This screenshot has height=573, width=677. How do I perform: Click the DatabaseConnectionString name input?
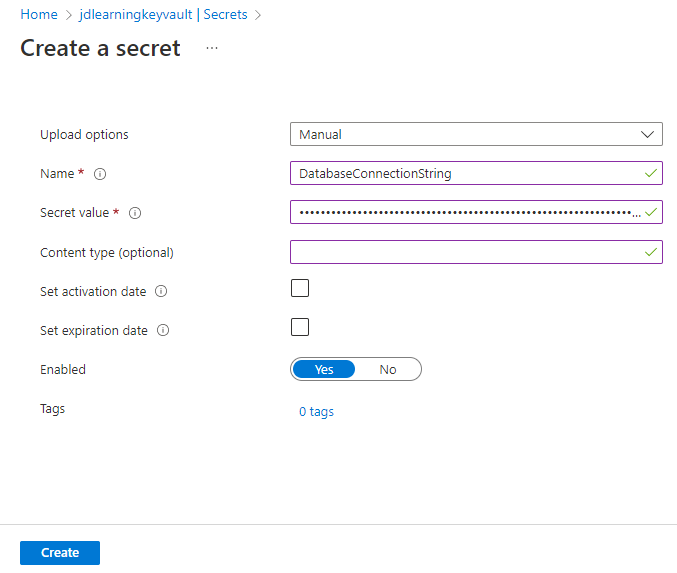(476, 173)
